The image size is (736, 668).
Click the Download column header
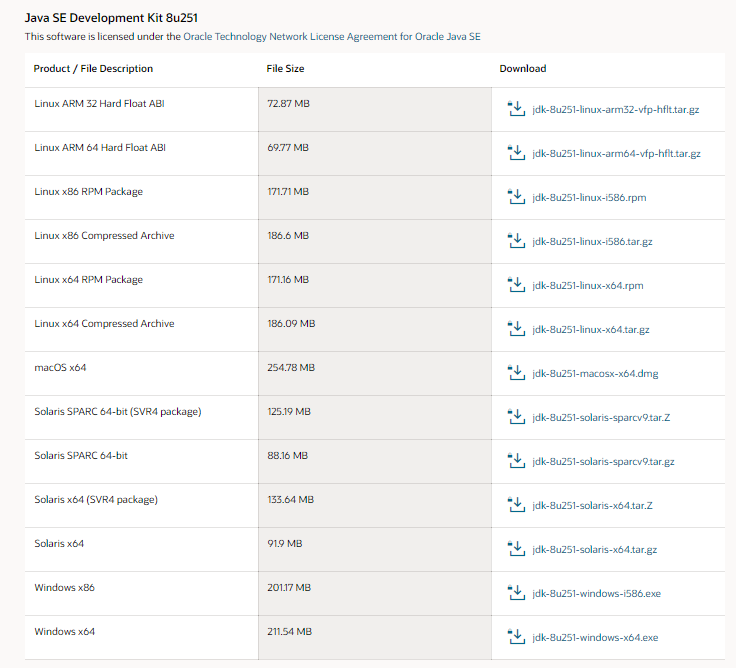click(522, 69)
